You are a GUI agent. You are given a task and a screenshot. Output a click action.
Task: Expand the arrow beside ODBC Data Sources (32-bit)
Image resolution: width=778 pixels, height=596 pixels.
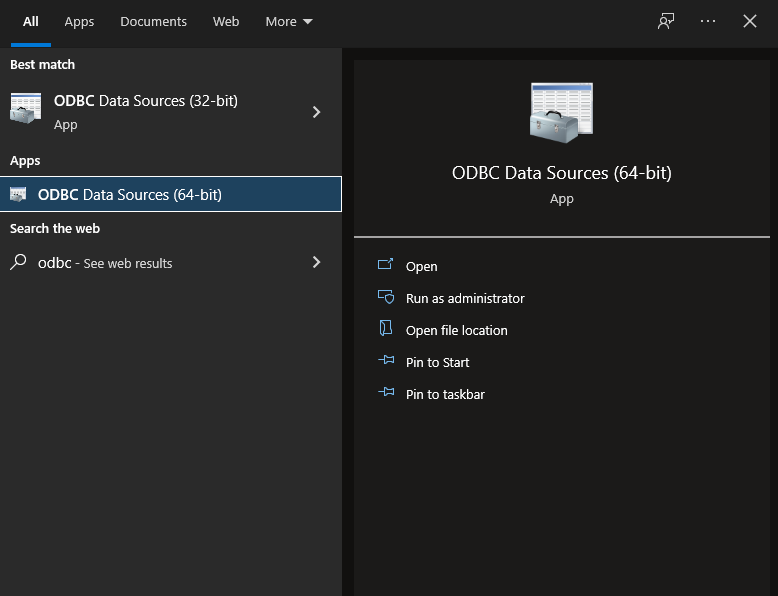(316, 112)
